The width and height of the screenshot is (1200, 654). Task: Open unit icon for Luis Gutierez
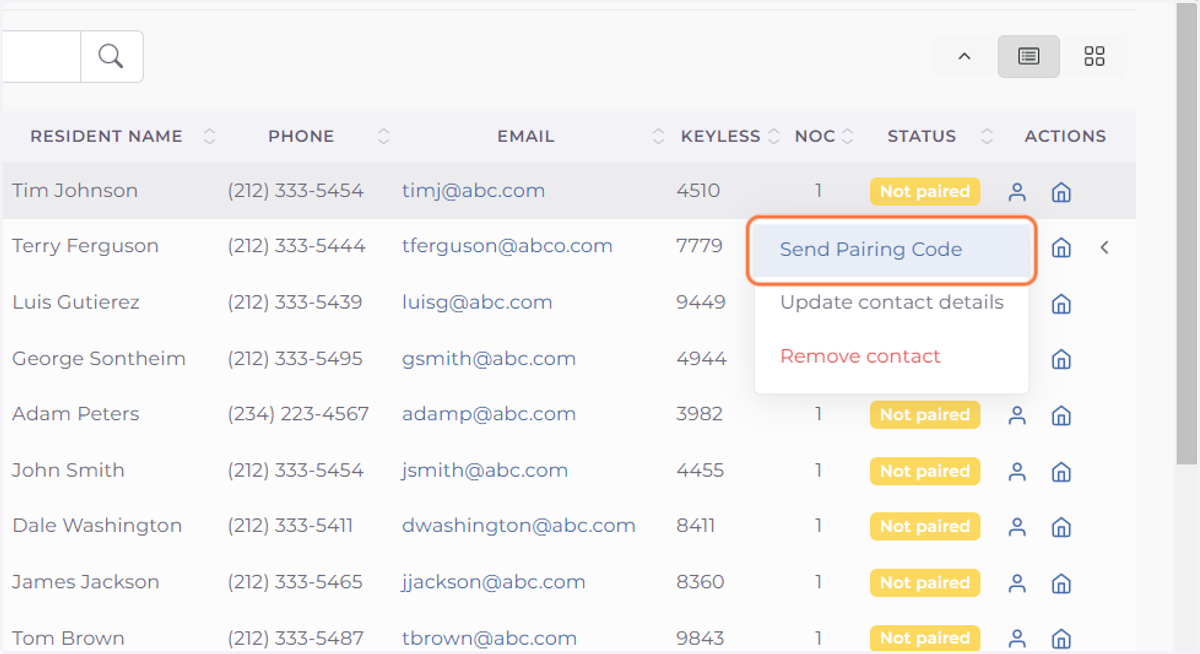1062,303
